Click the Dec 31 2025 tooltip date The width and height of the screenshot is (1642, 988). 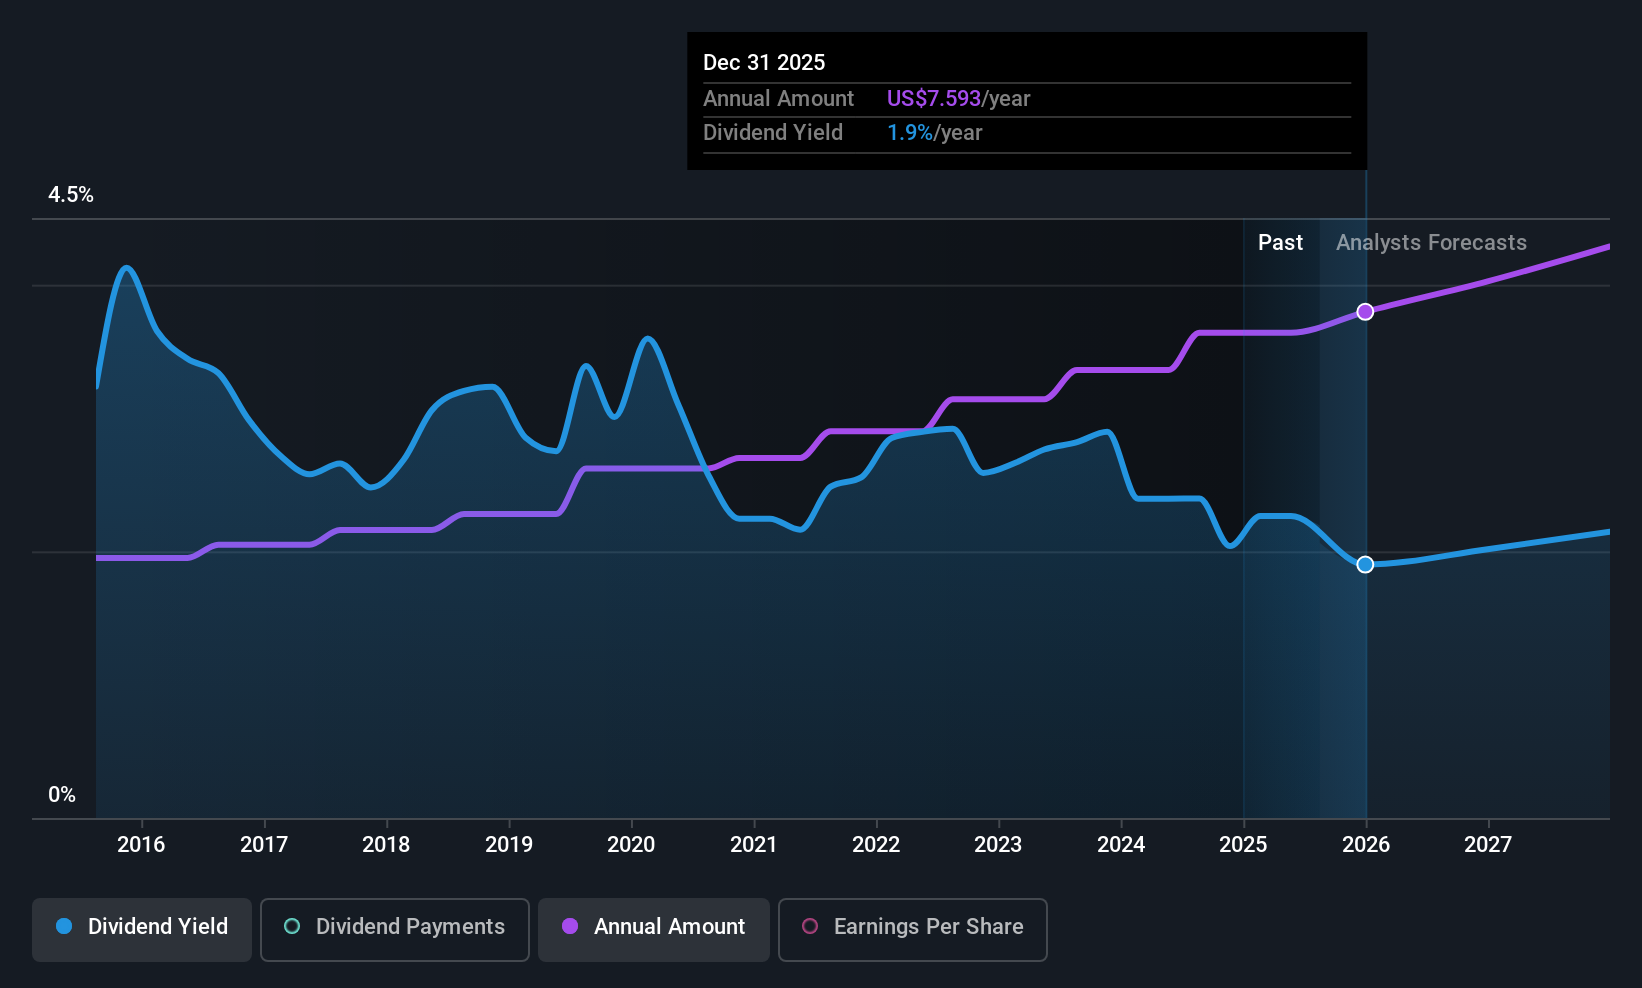764,63
